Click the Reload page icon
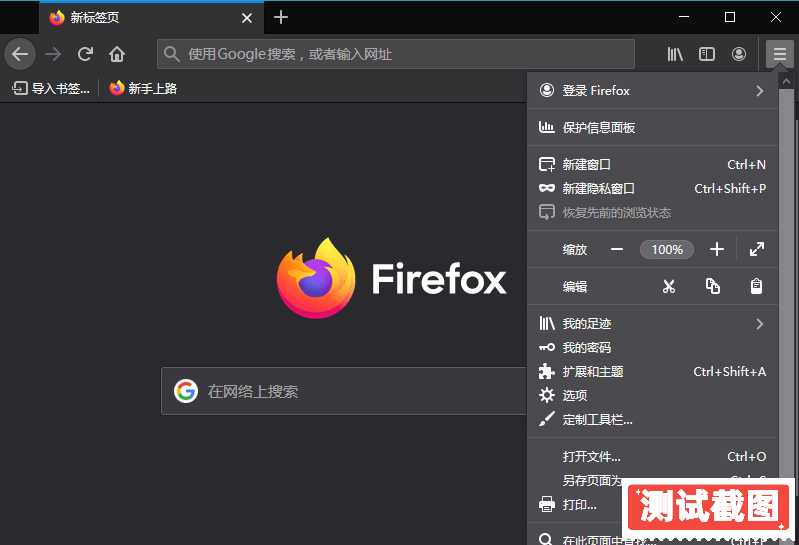 [x=86, y=54]
